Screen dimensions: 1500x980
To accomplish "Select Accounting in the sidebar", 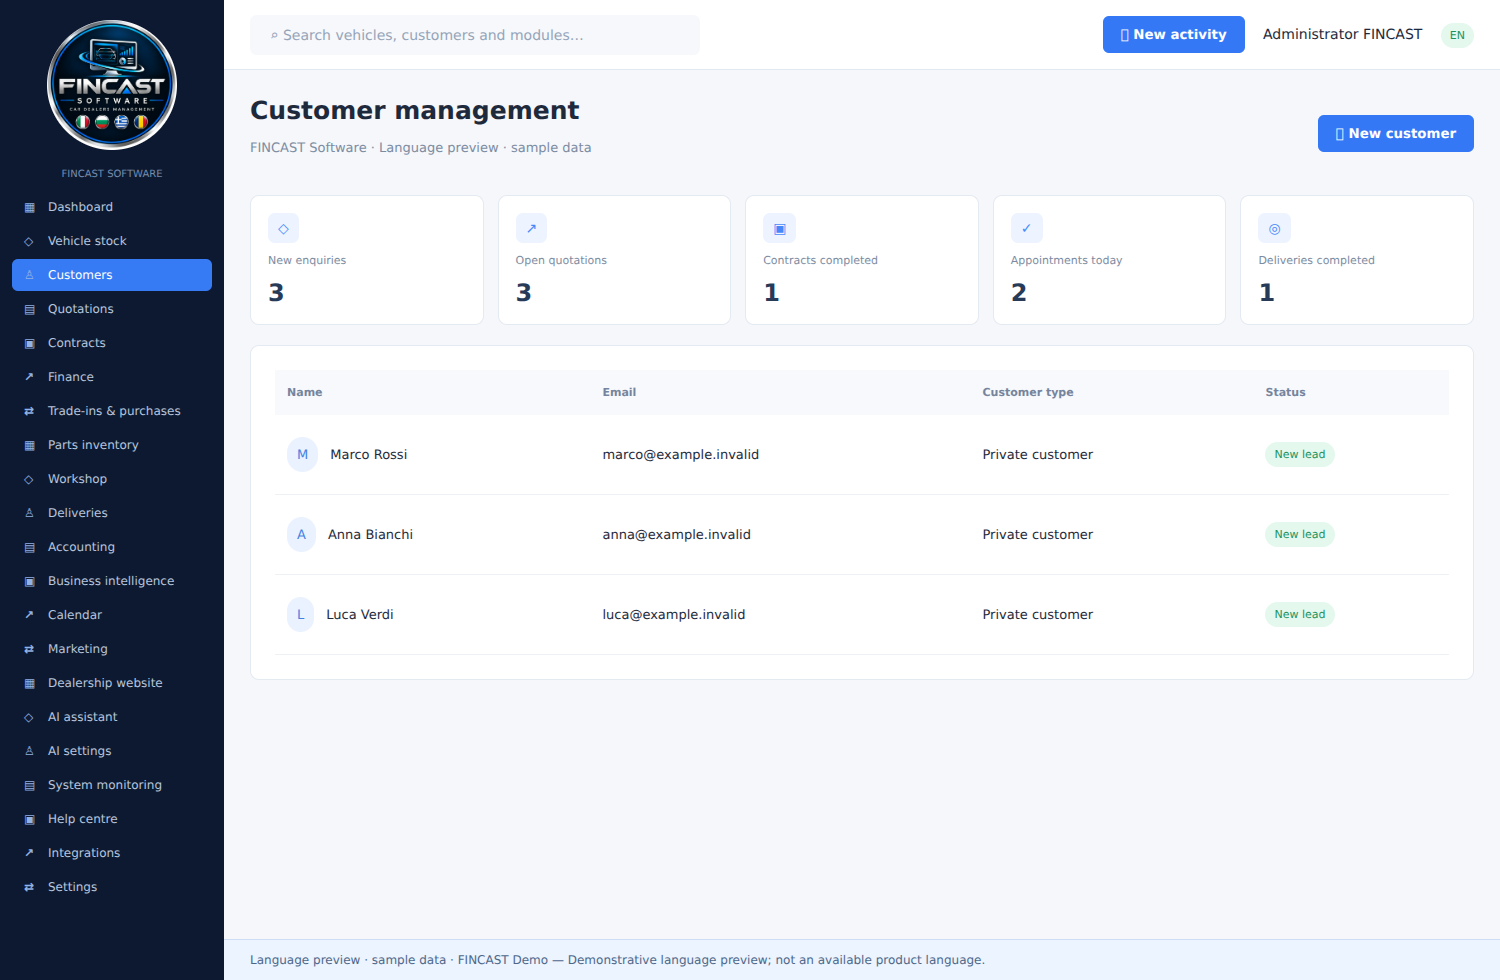I will 112,547.
